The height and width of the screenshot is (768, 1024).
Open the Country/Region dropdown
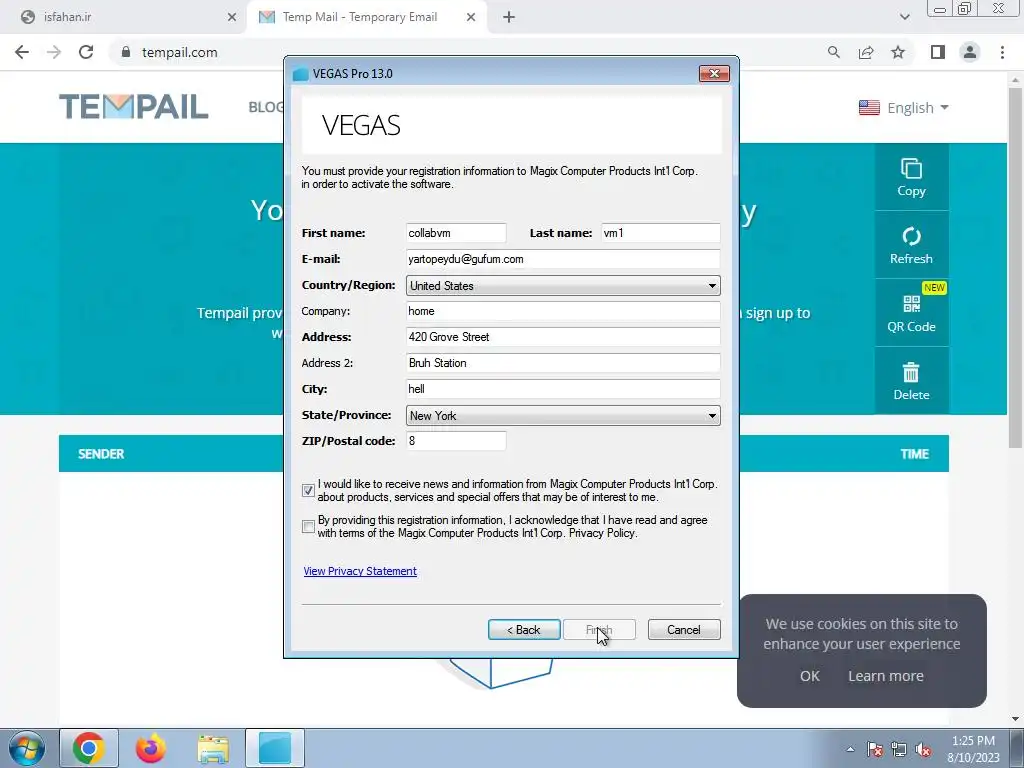click(563, 285)
